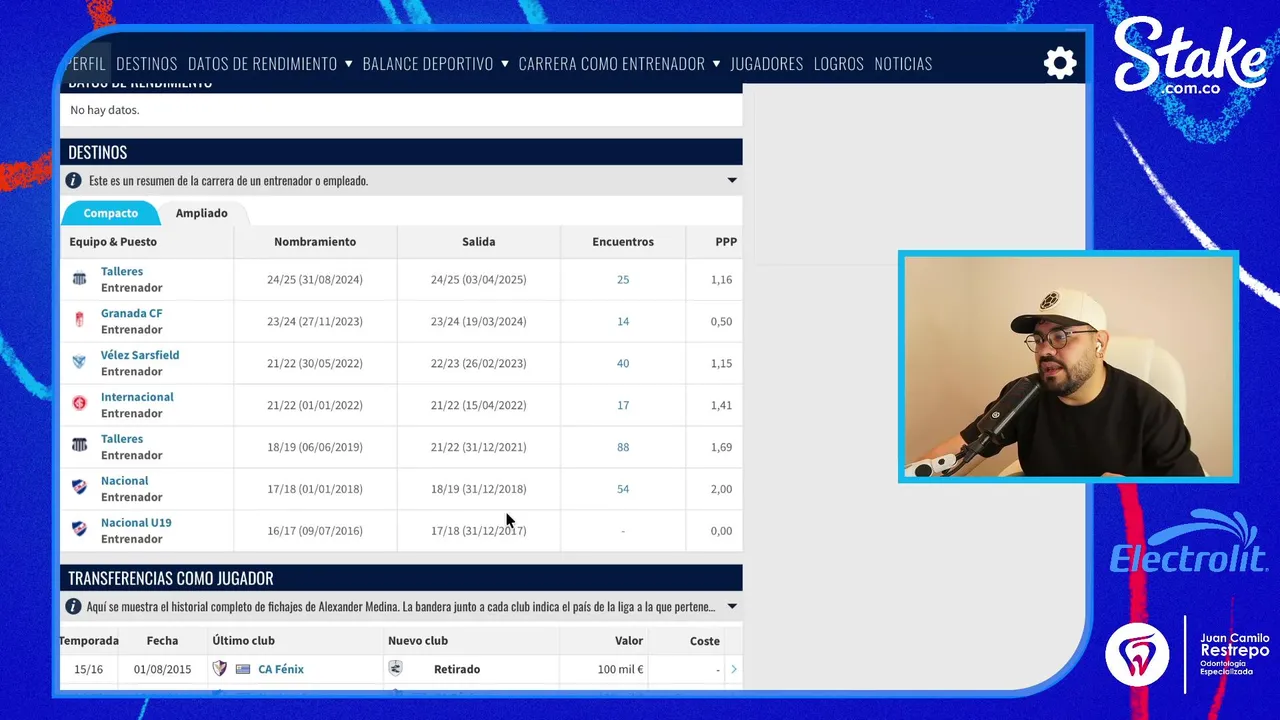Open the Nacional link dated 01/01/2018

[124, 481]
